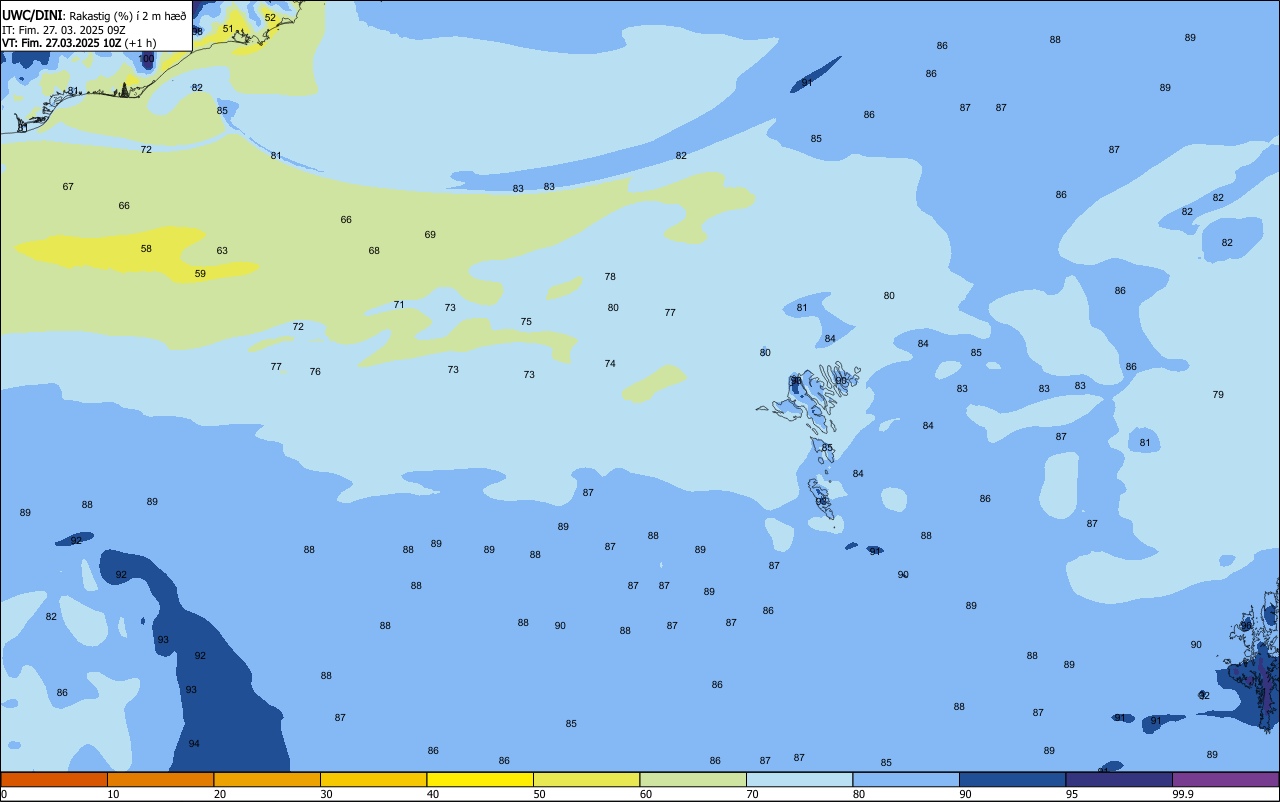Select the map value 71
Image resolution: width=1280 pixels, height=802 pixels.
(399, 305)
